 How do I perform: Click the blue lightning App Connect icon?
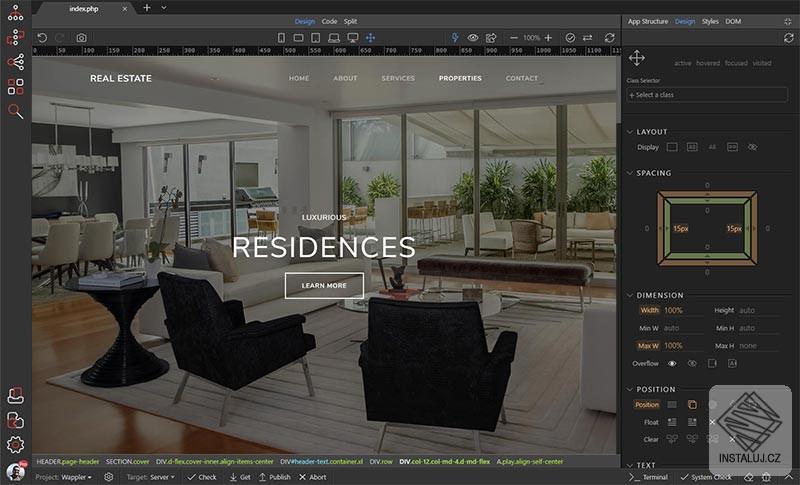455,38
